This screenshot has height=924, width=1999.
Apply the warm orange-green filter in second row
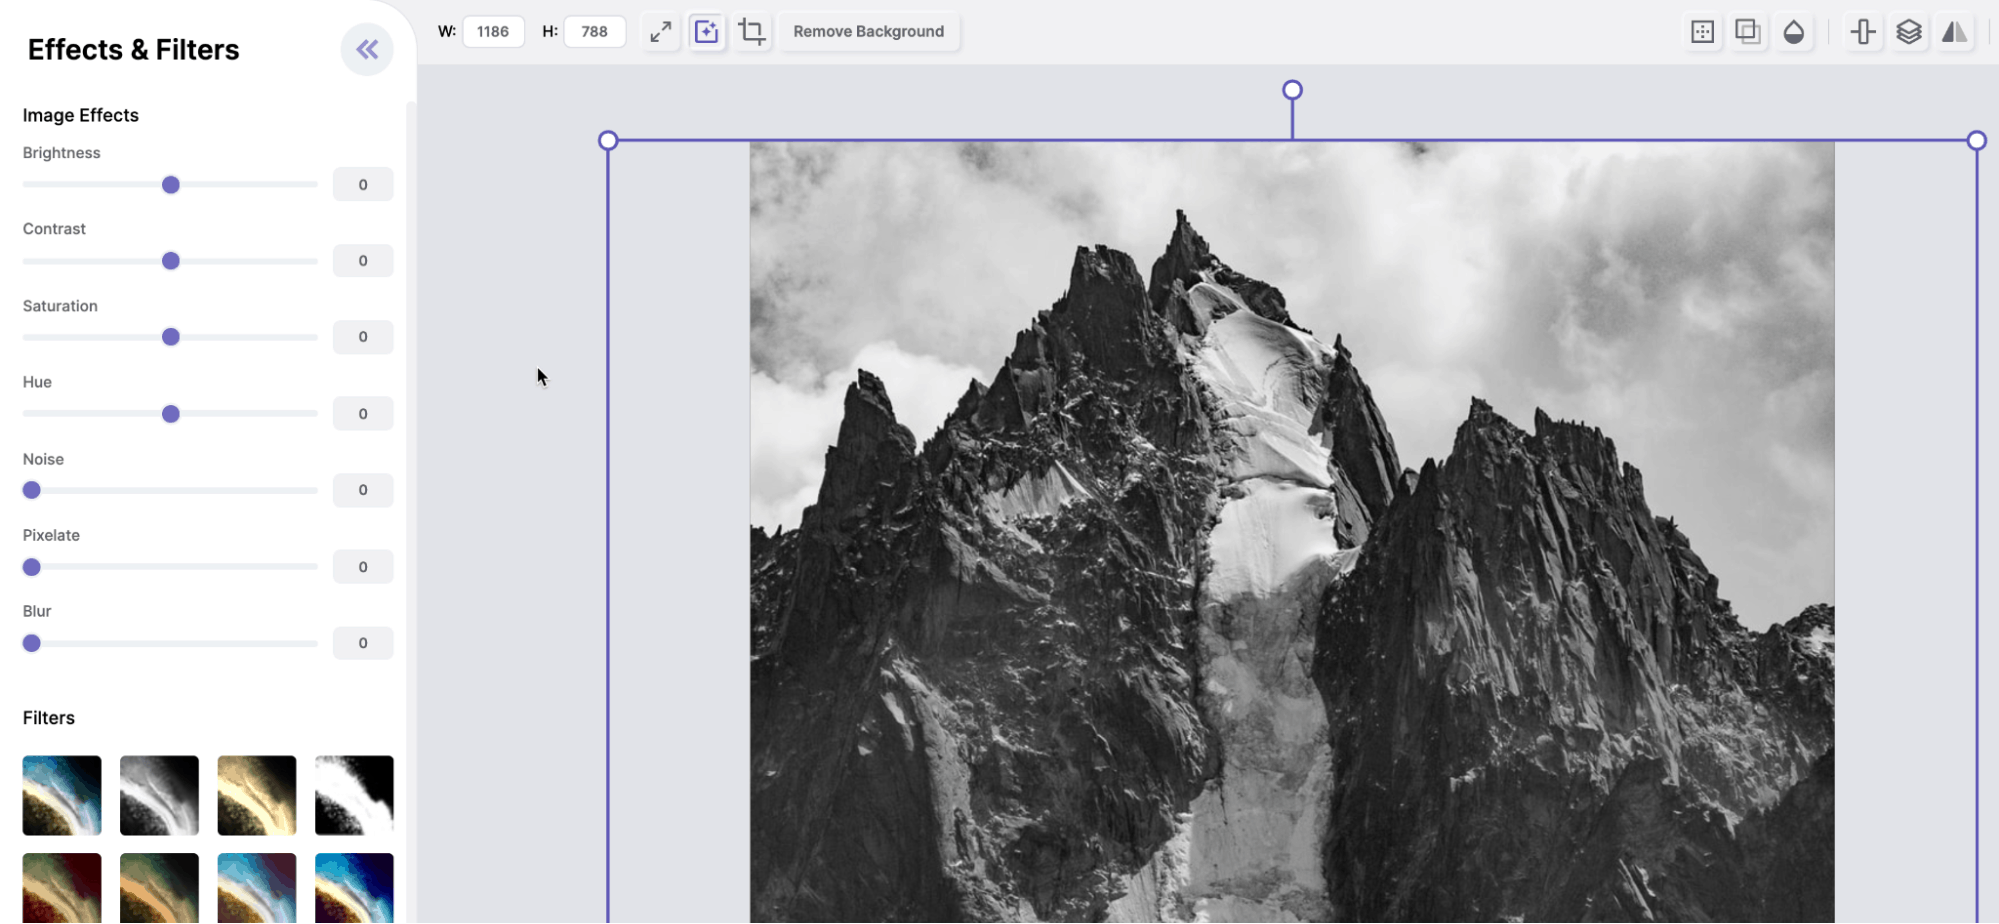click(159, 888)
